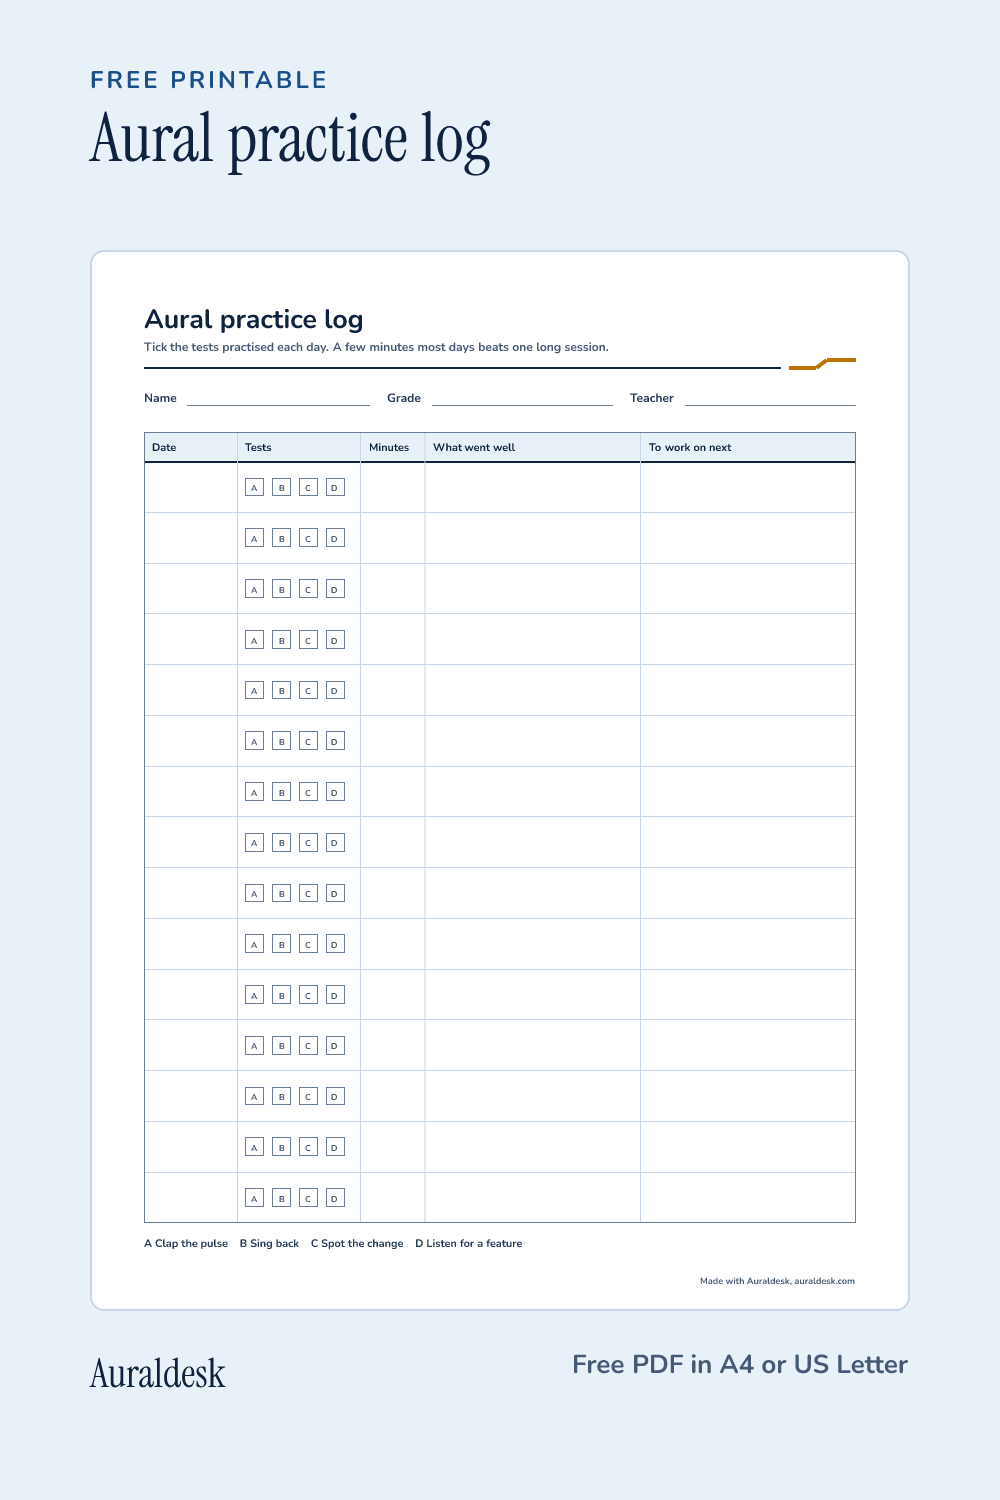Select the Minutes column header
Image resolution: width=1000 pixels, height=1500 pixels.
coord(393,447)
